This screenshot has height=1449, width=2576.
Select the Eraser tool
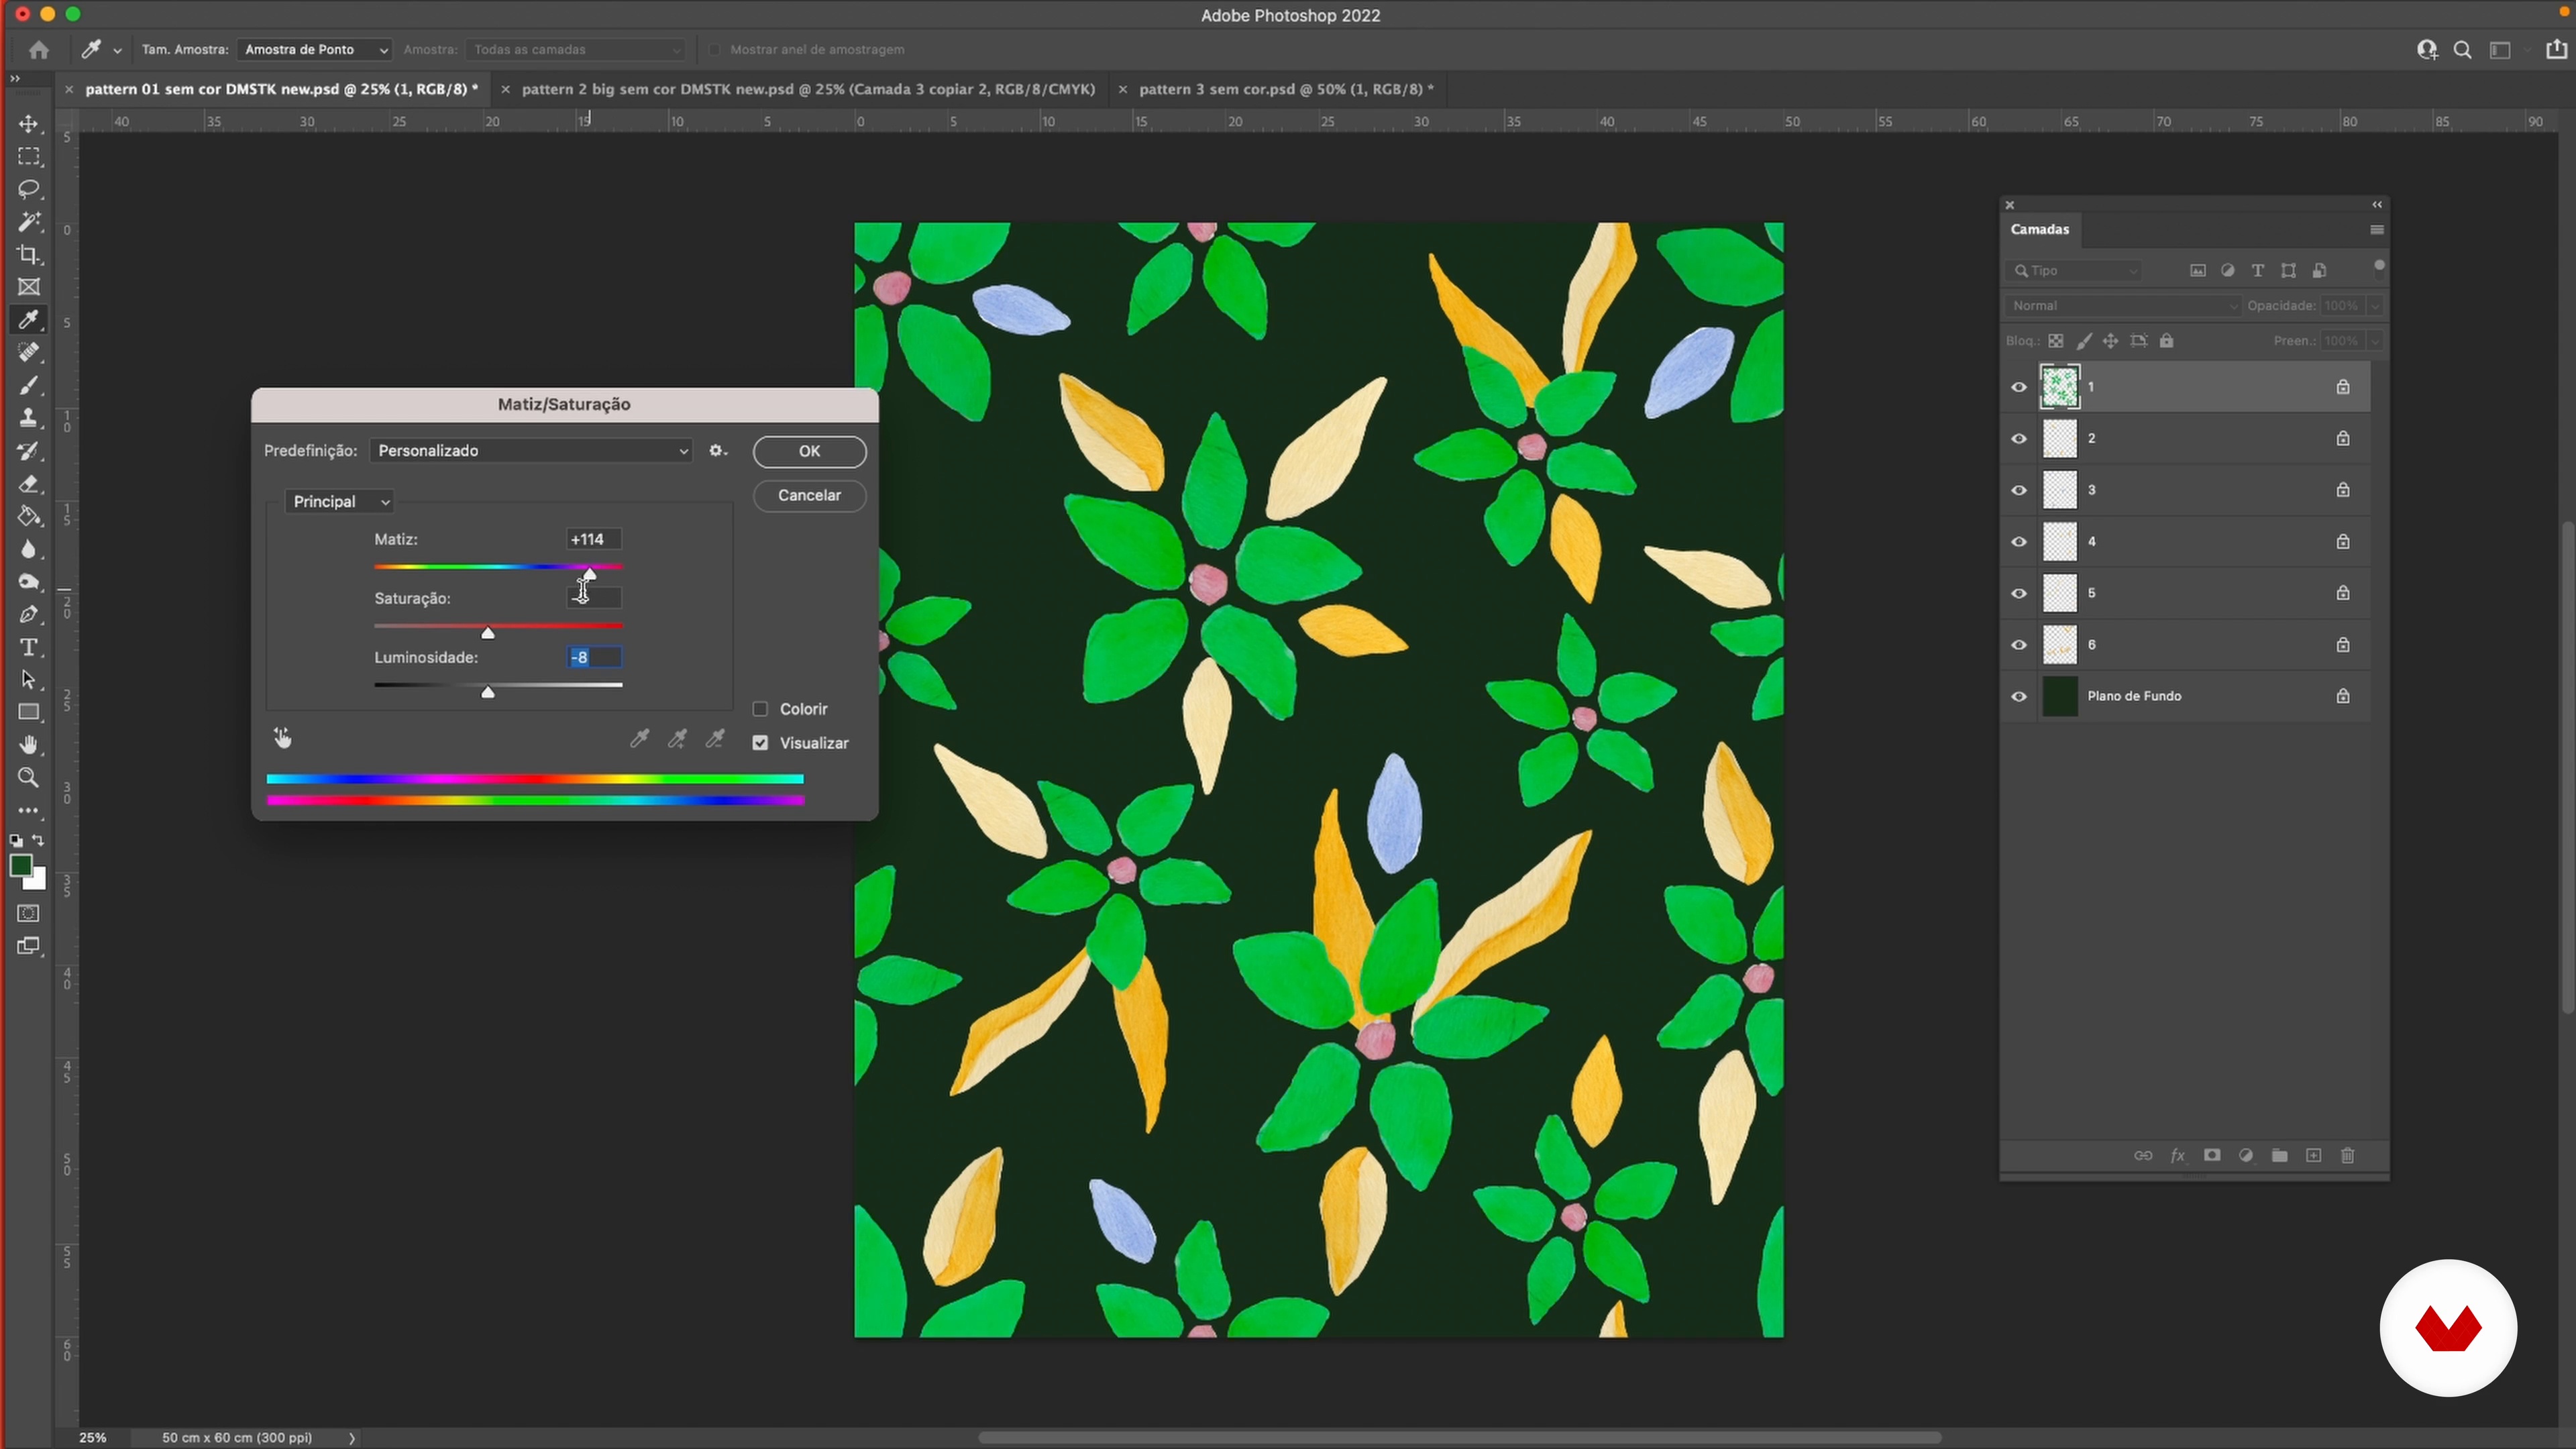[x=28, y=484]
